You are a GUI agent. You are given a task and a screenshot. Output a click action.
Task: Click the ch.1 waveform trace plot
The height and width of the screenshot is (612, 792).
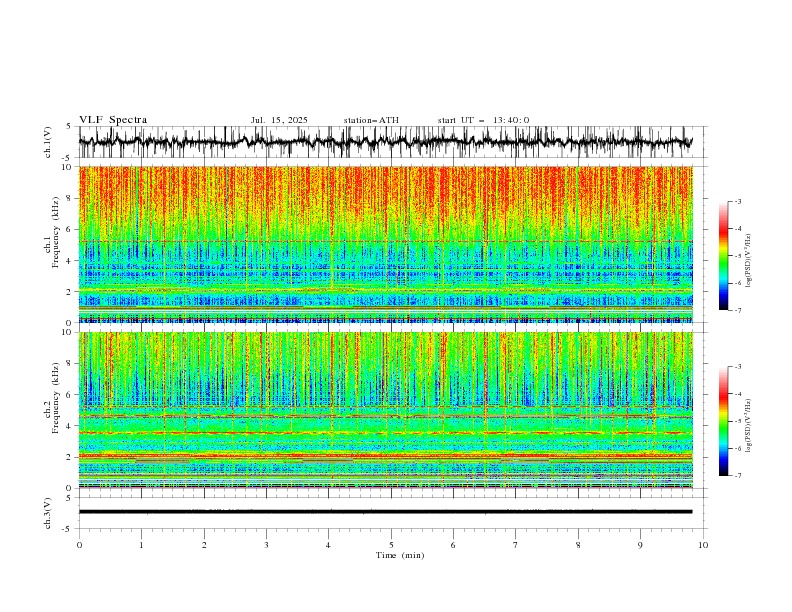[x=386, y=142]
